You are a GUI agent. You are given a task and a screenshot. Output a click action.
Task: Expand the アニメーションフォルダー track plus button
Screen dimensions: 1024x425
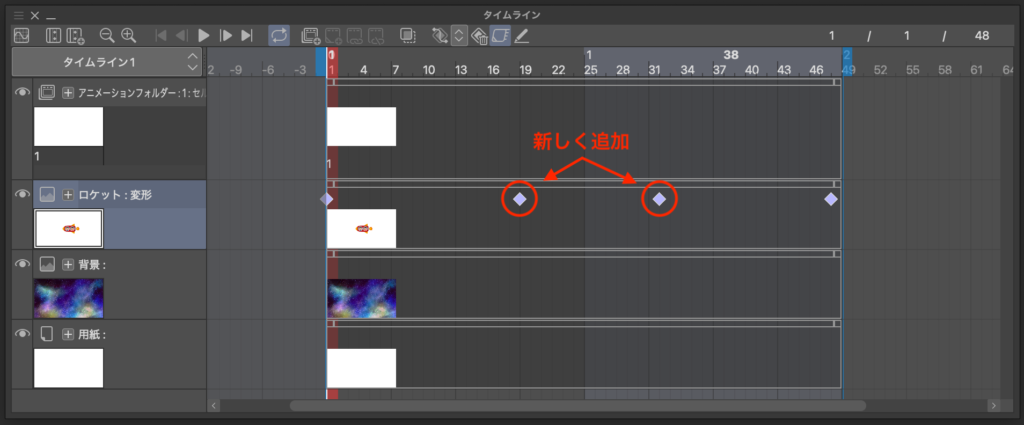tap(68, 92)
